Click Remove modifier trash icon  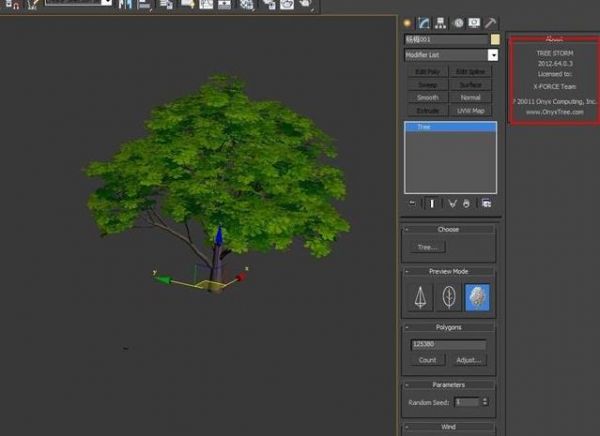tap(467, 203)
